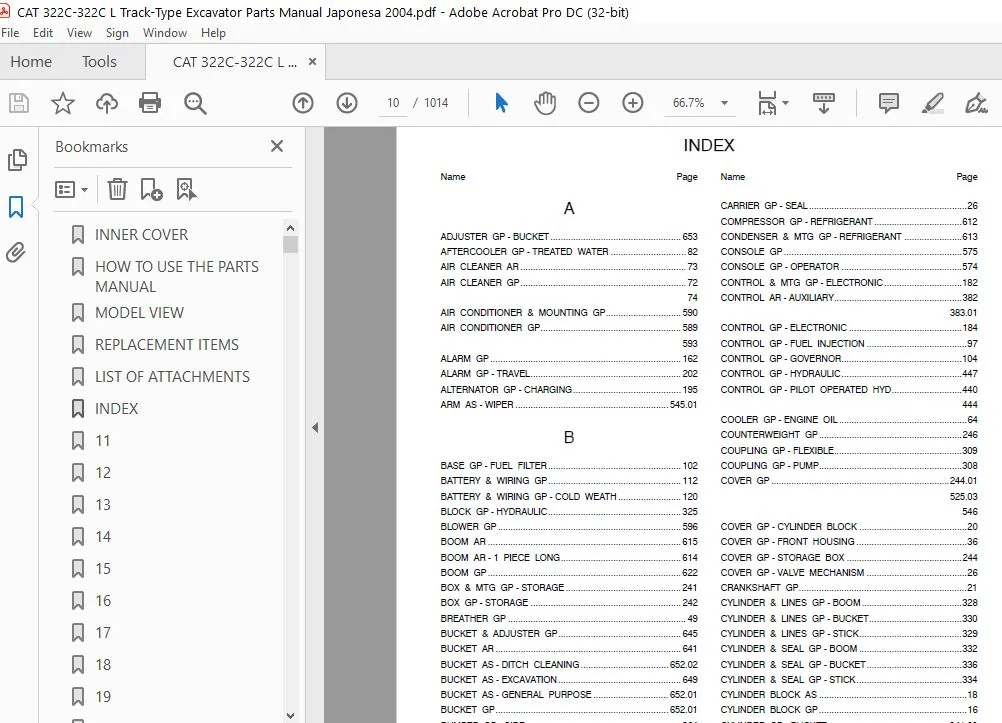
Task: Close the Bookmarks panel
Action: point(277,146)
